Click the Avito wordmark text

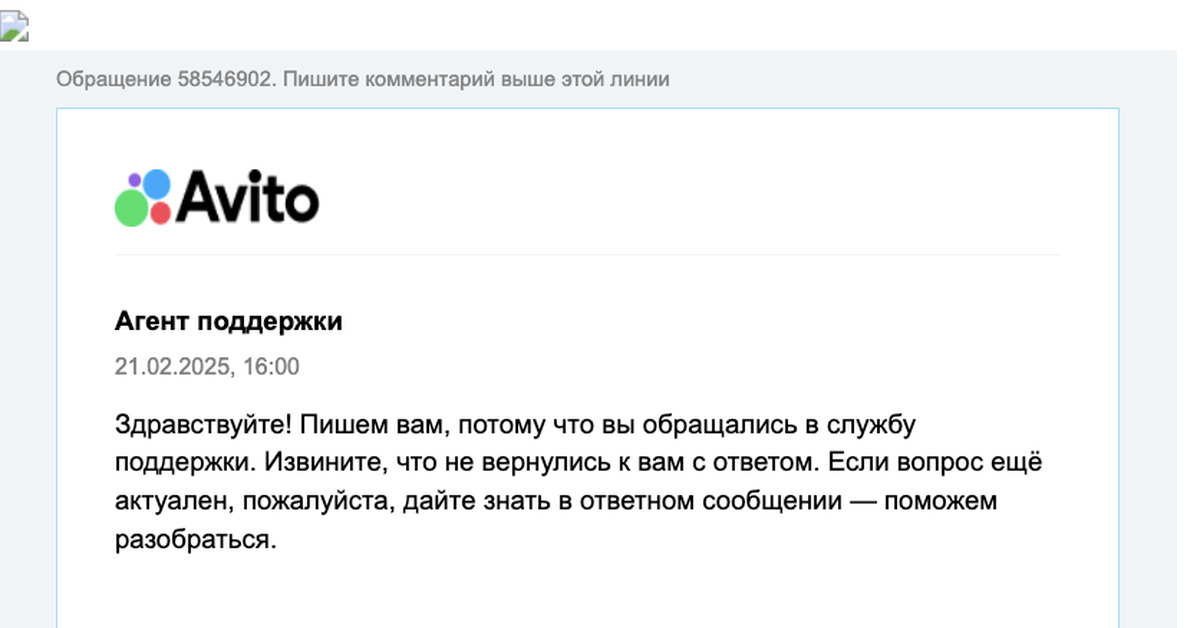tap(248, 197)
